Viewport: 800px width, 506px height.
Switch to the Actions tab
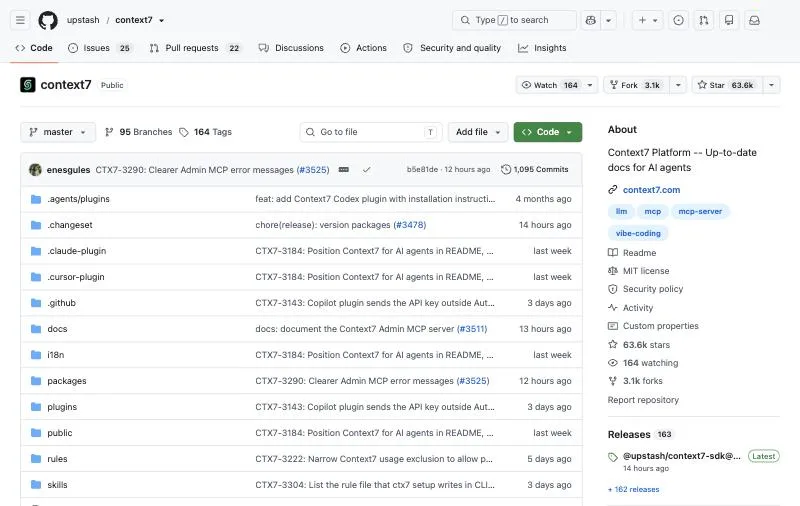[364, 48]
